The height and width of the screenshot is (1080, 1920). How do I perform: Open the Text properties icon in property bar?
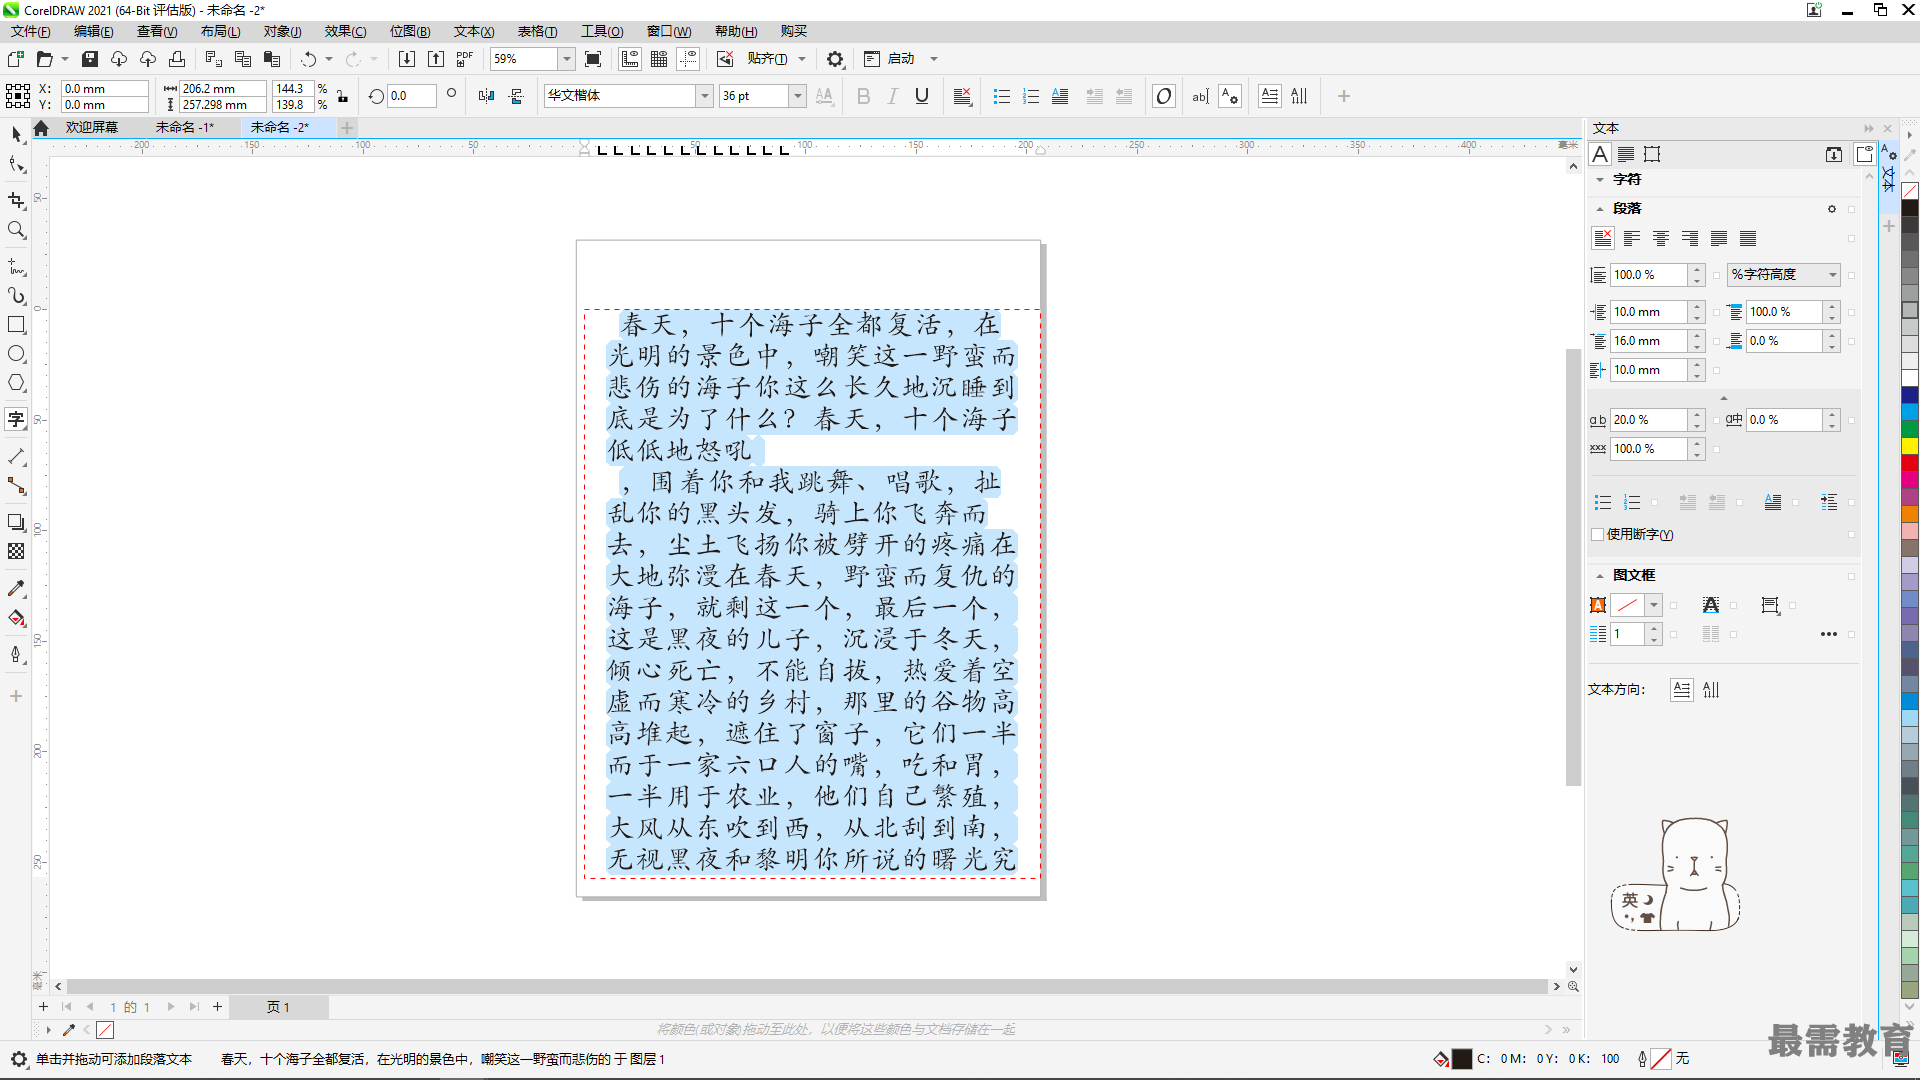1230,96
